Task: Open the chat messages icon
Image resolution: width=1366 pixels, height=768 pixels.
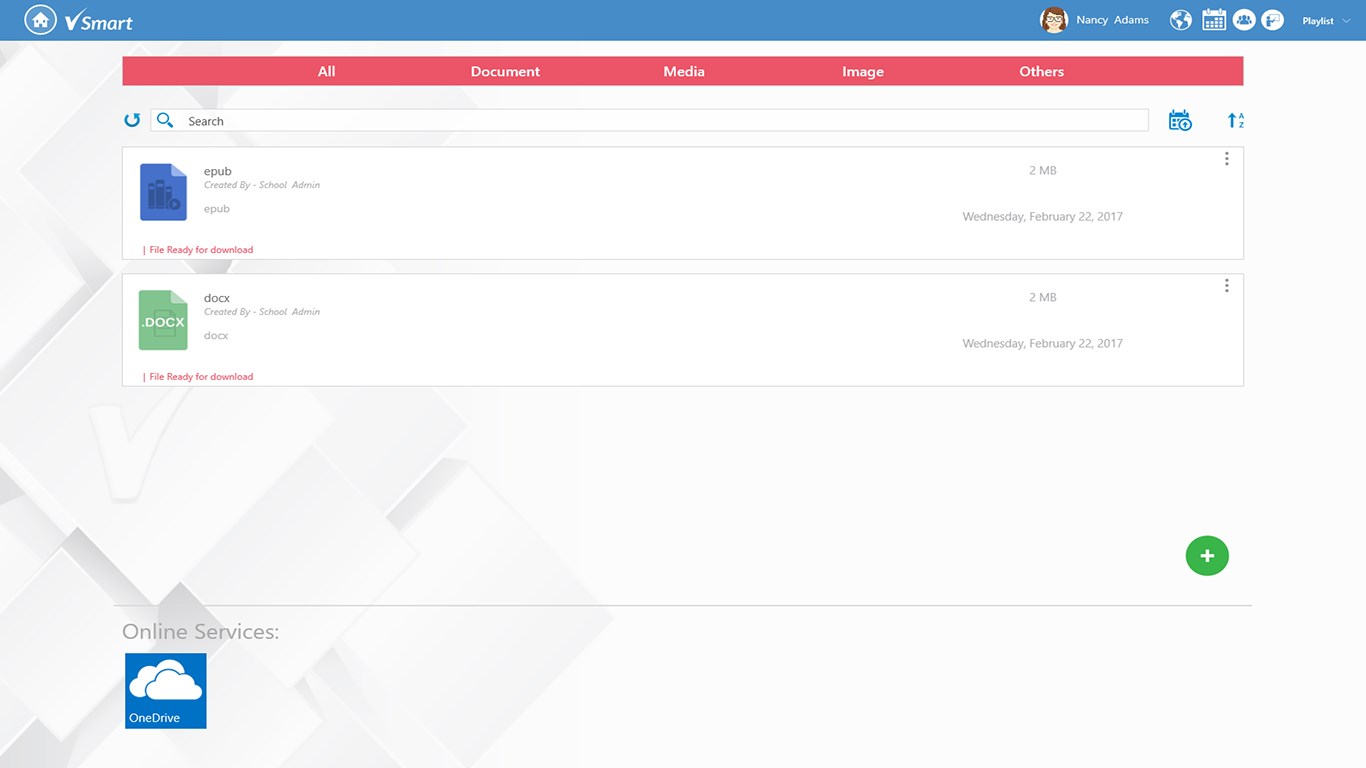Action: click(1272, 20)
